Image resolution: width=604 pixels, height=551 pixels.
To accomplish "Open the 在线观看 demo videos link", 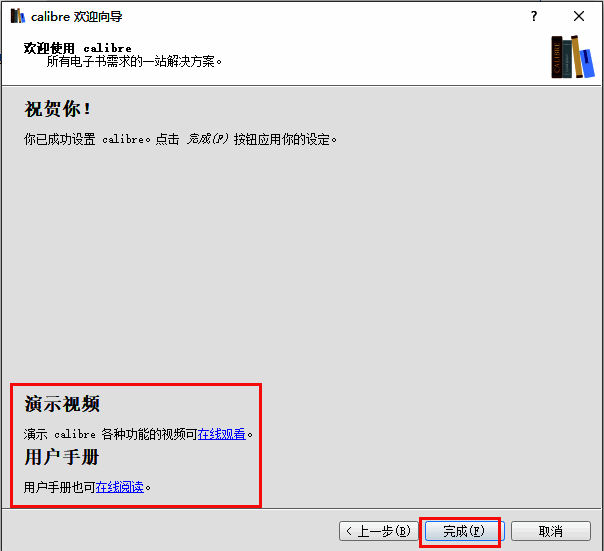I will tap(221, 434).
